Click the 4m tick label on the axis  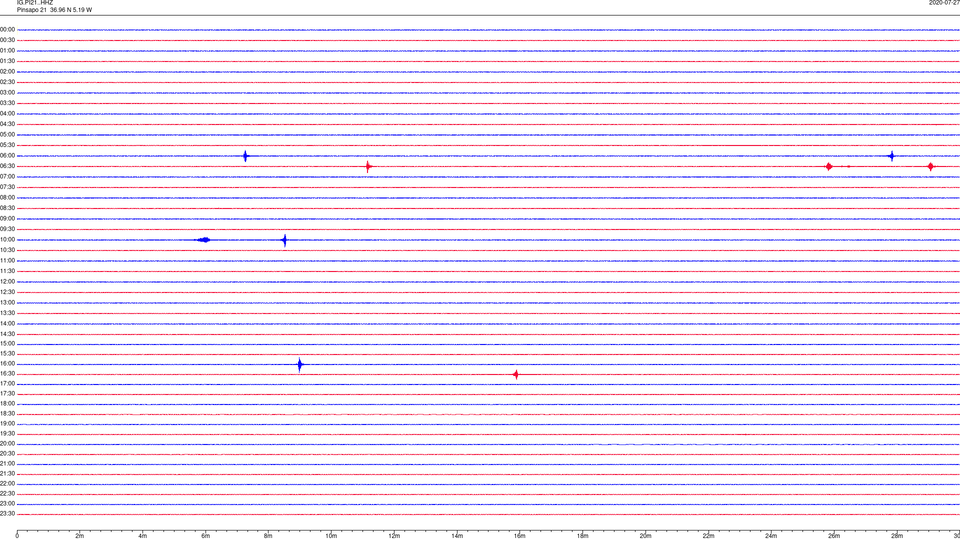(x=143, y=536)
